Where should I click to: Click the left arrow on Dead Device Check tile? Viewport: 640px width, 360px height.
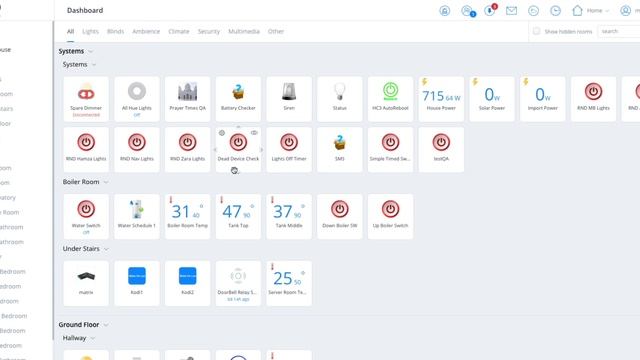(x=215, y=150)
